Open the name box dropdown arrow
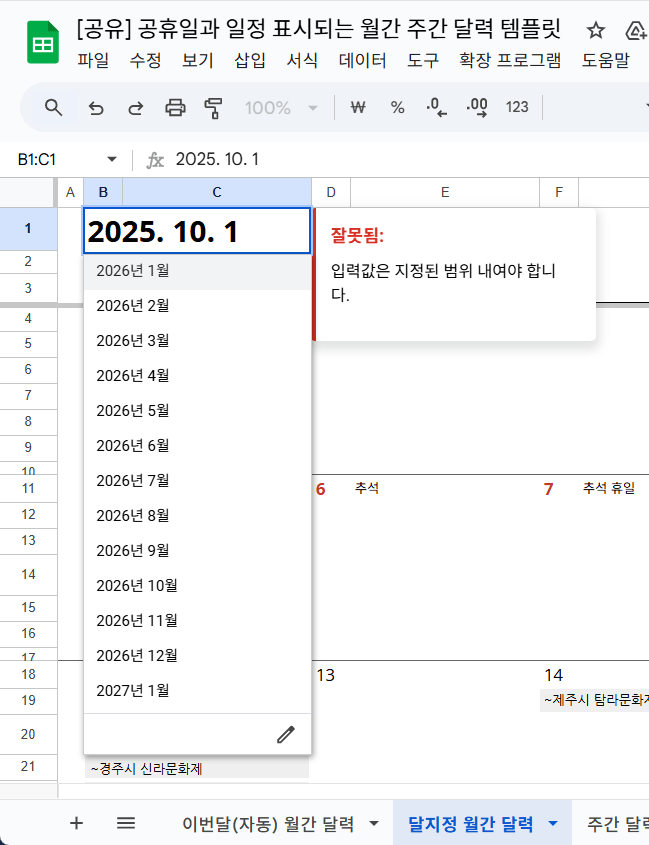This screenshot has width=649, height=845. click(112, 160)
